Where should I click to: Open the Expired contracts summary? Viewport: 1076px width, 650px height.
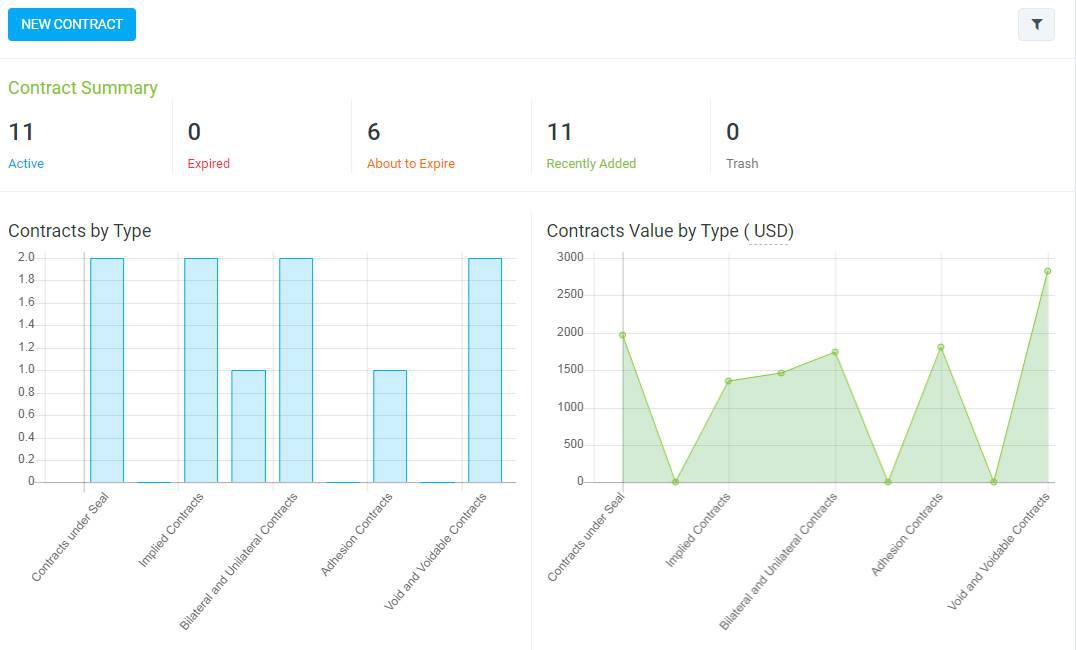pos(208,163)
